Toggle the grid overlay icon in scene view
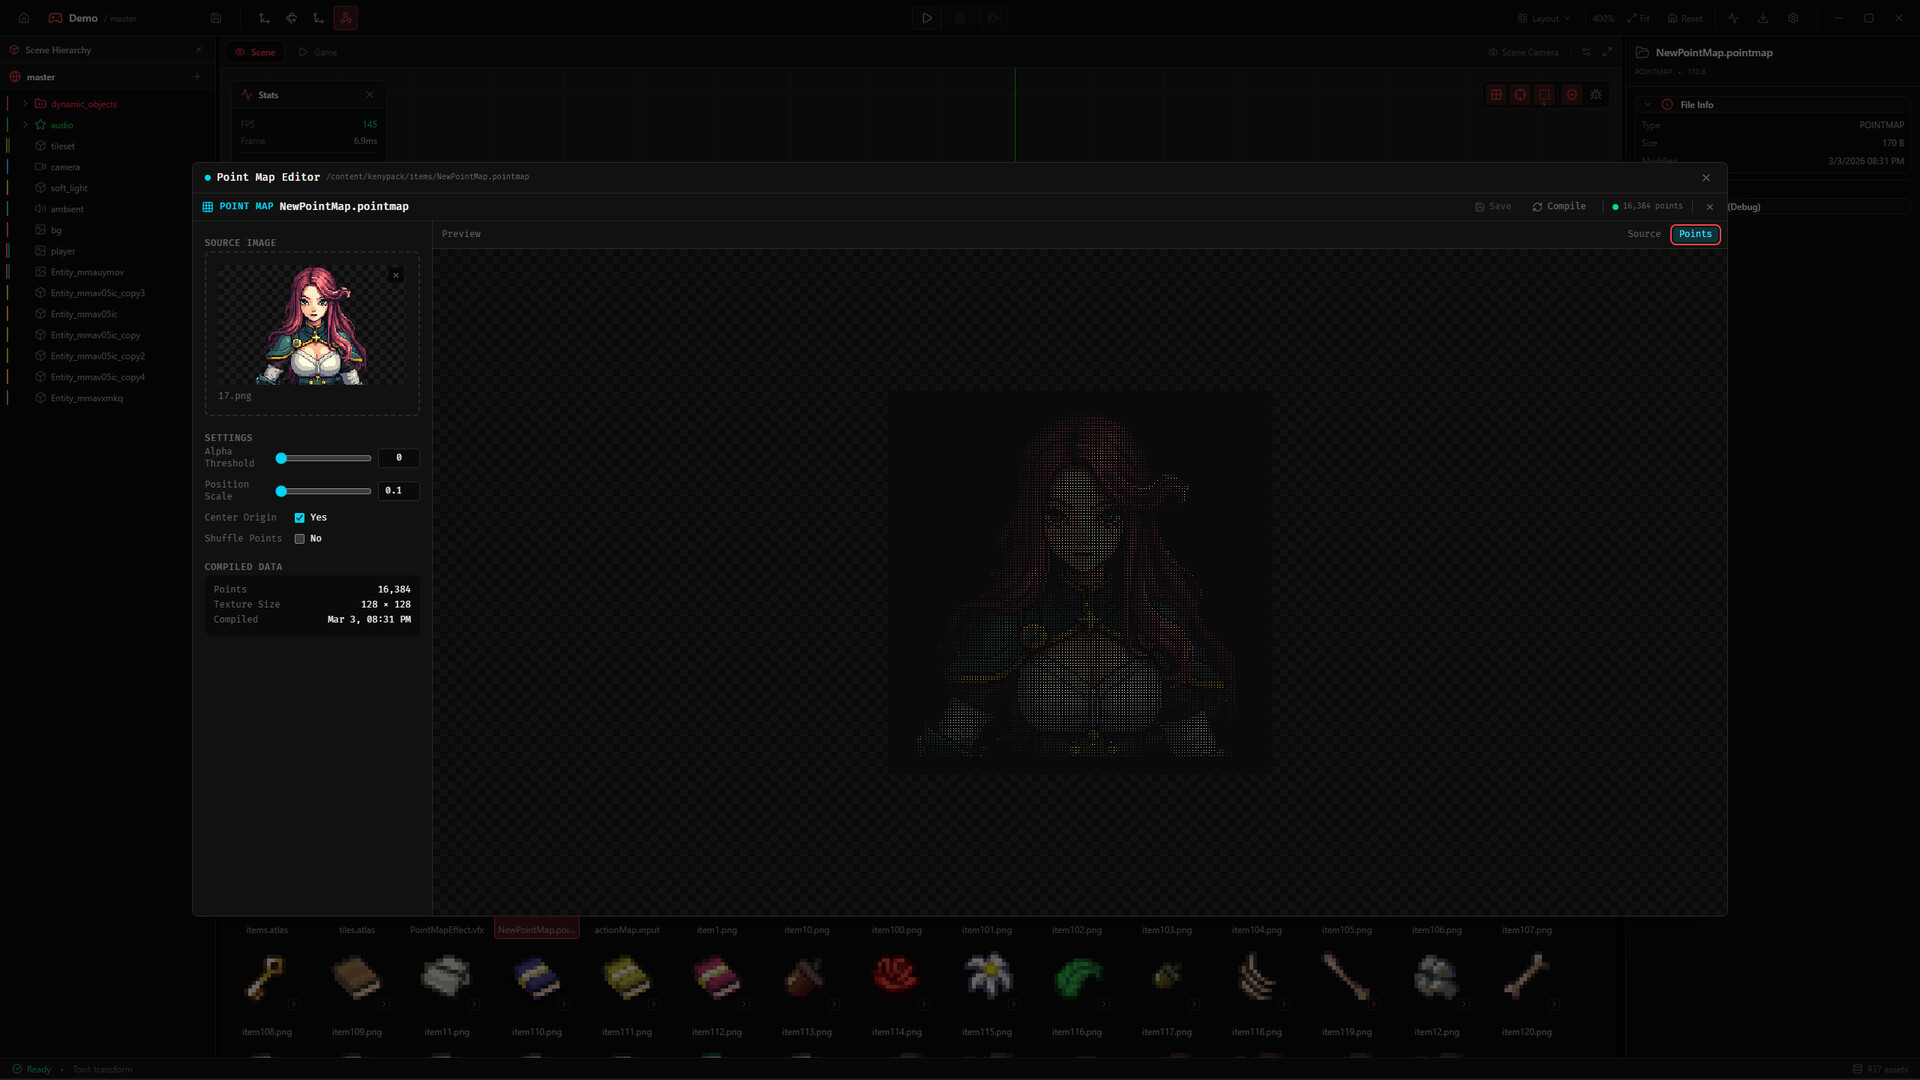 click(x=1496, y=95)
